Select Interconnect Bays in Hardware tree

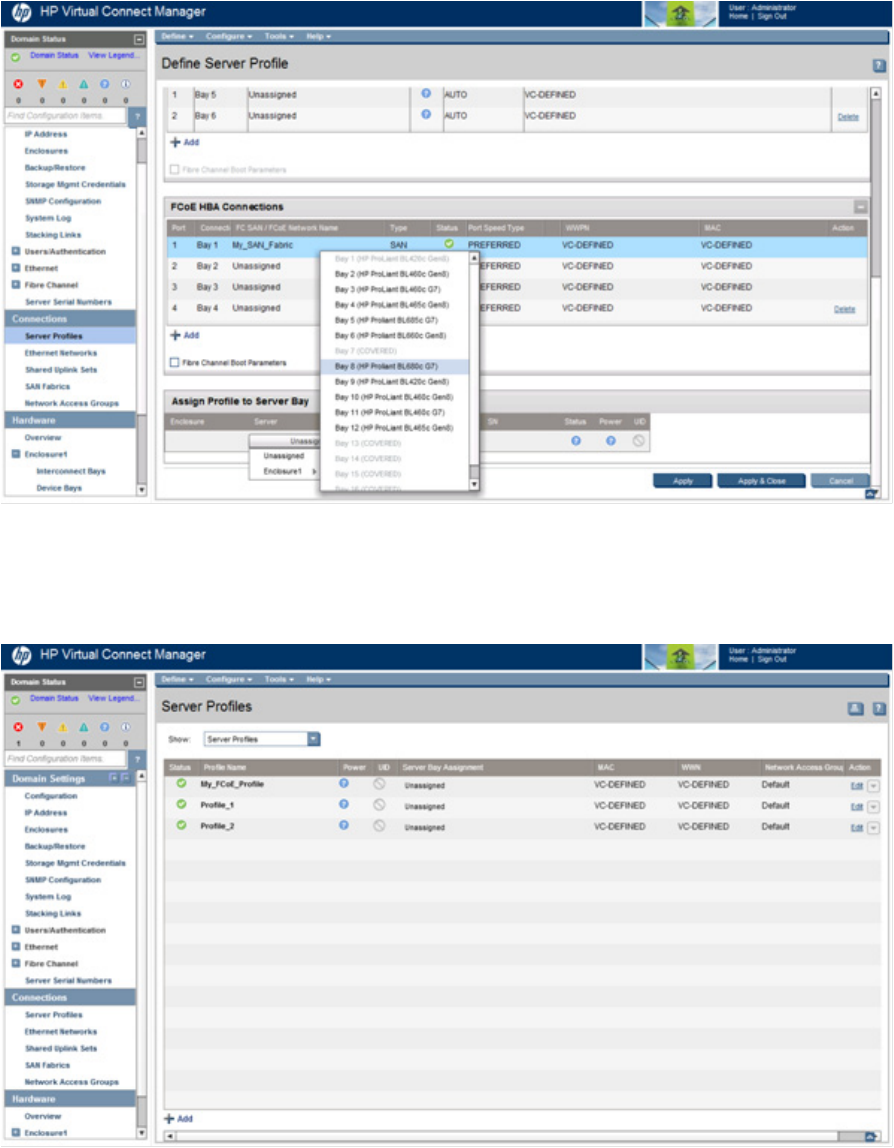[x=71, y=472]
